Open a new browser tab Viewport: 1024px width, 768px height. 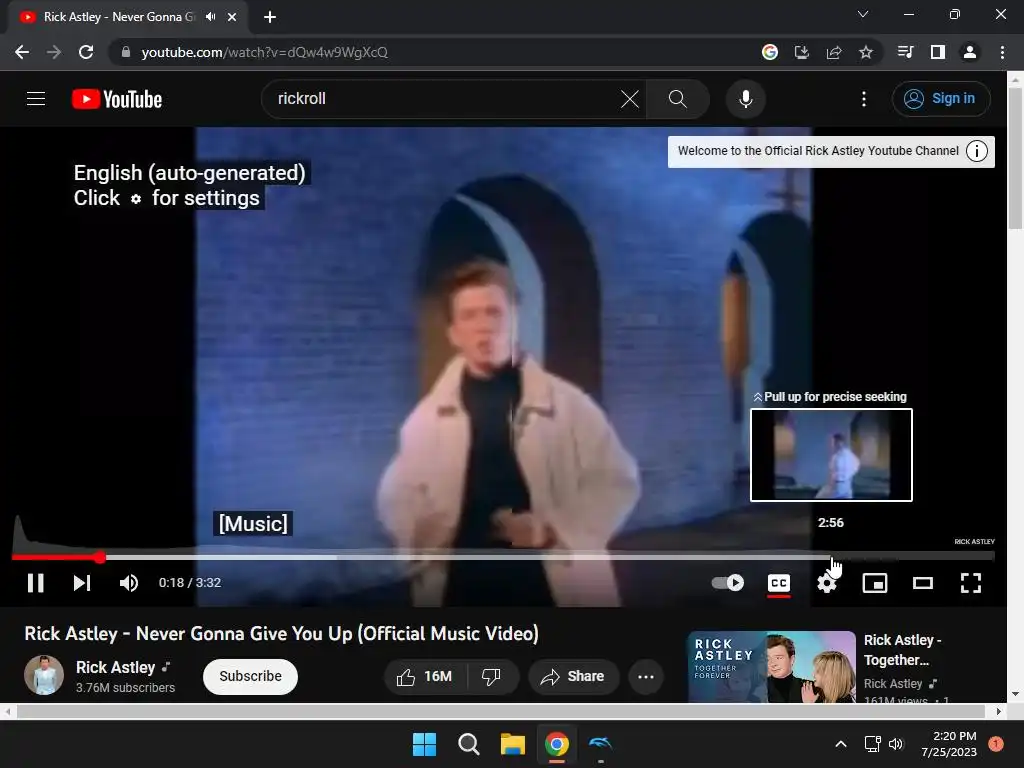point(270,17)
